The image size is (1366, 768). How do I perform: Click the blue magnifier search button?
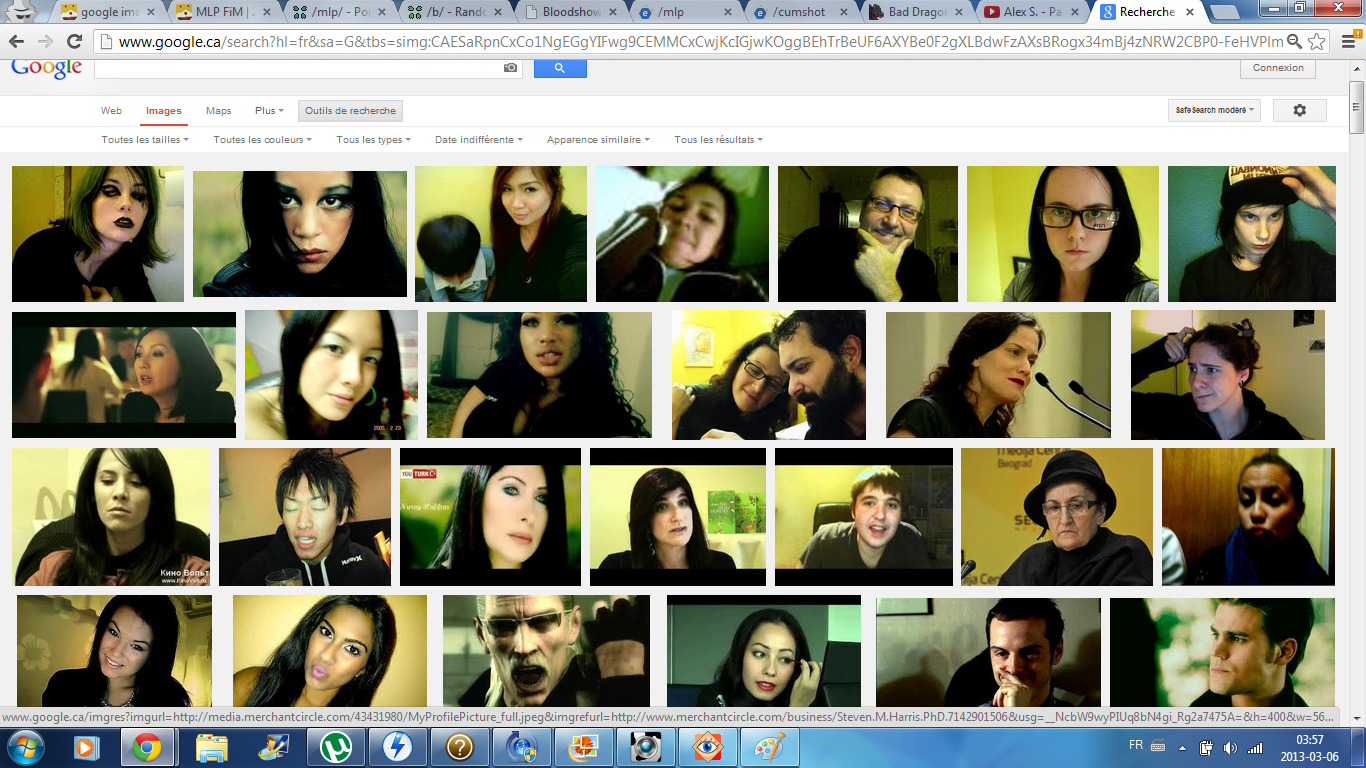pos(560,68)
